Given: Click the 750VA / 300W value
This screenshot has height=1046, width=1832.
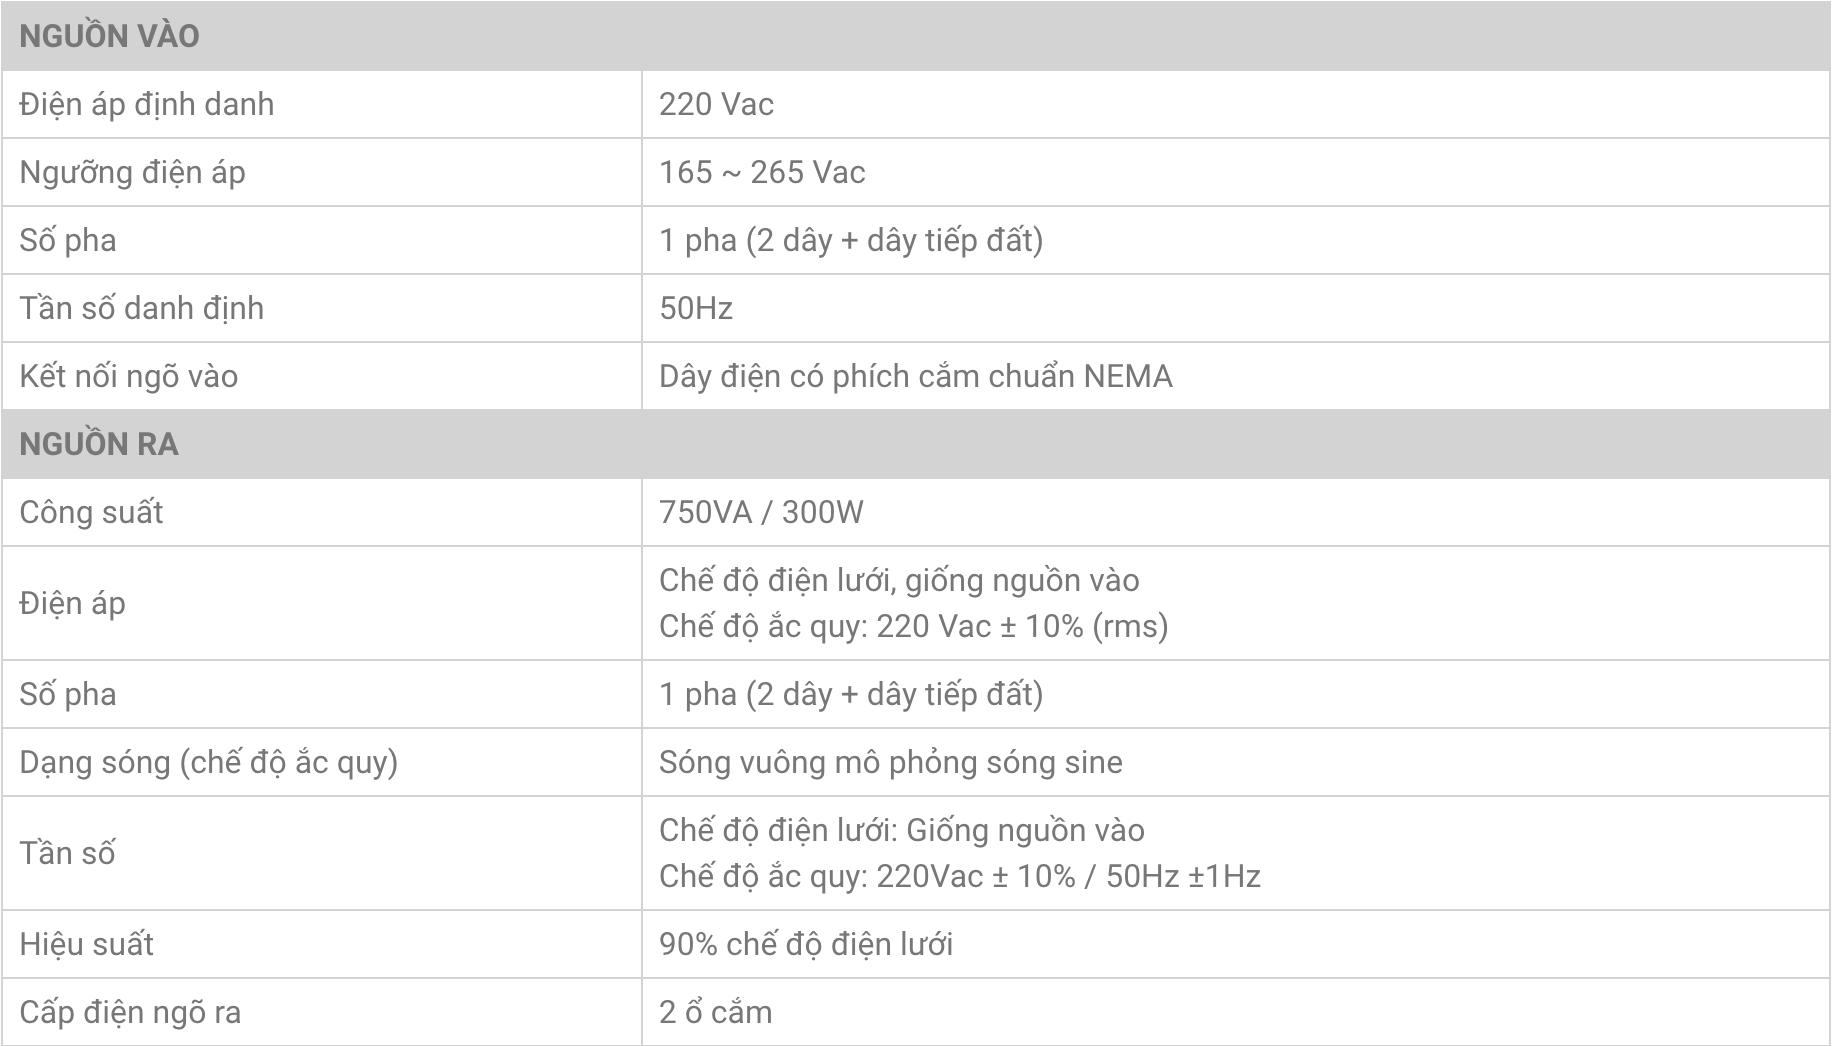Looking at the screenshot, I should tap(761, 512).
